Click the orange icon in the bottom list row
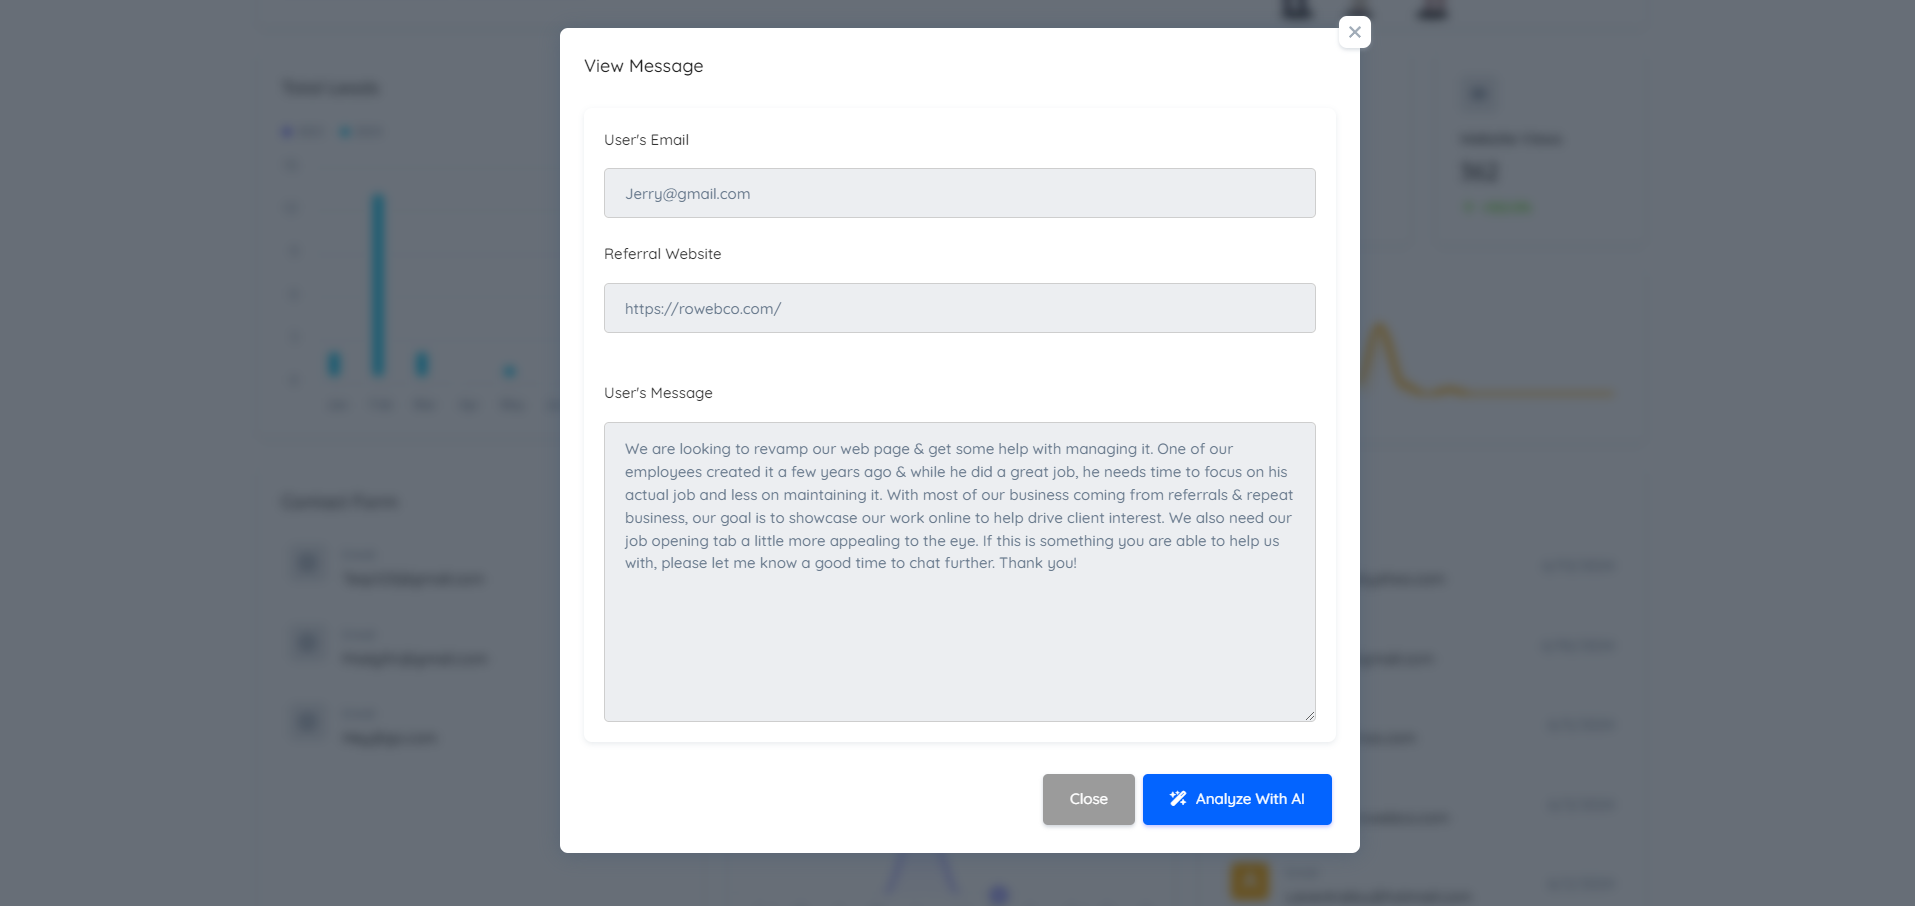1915x906 pixels. pyautogui.click(x=1249, y=881)
